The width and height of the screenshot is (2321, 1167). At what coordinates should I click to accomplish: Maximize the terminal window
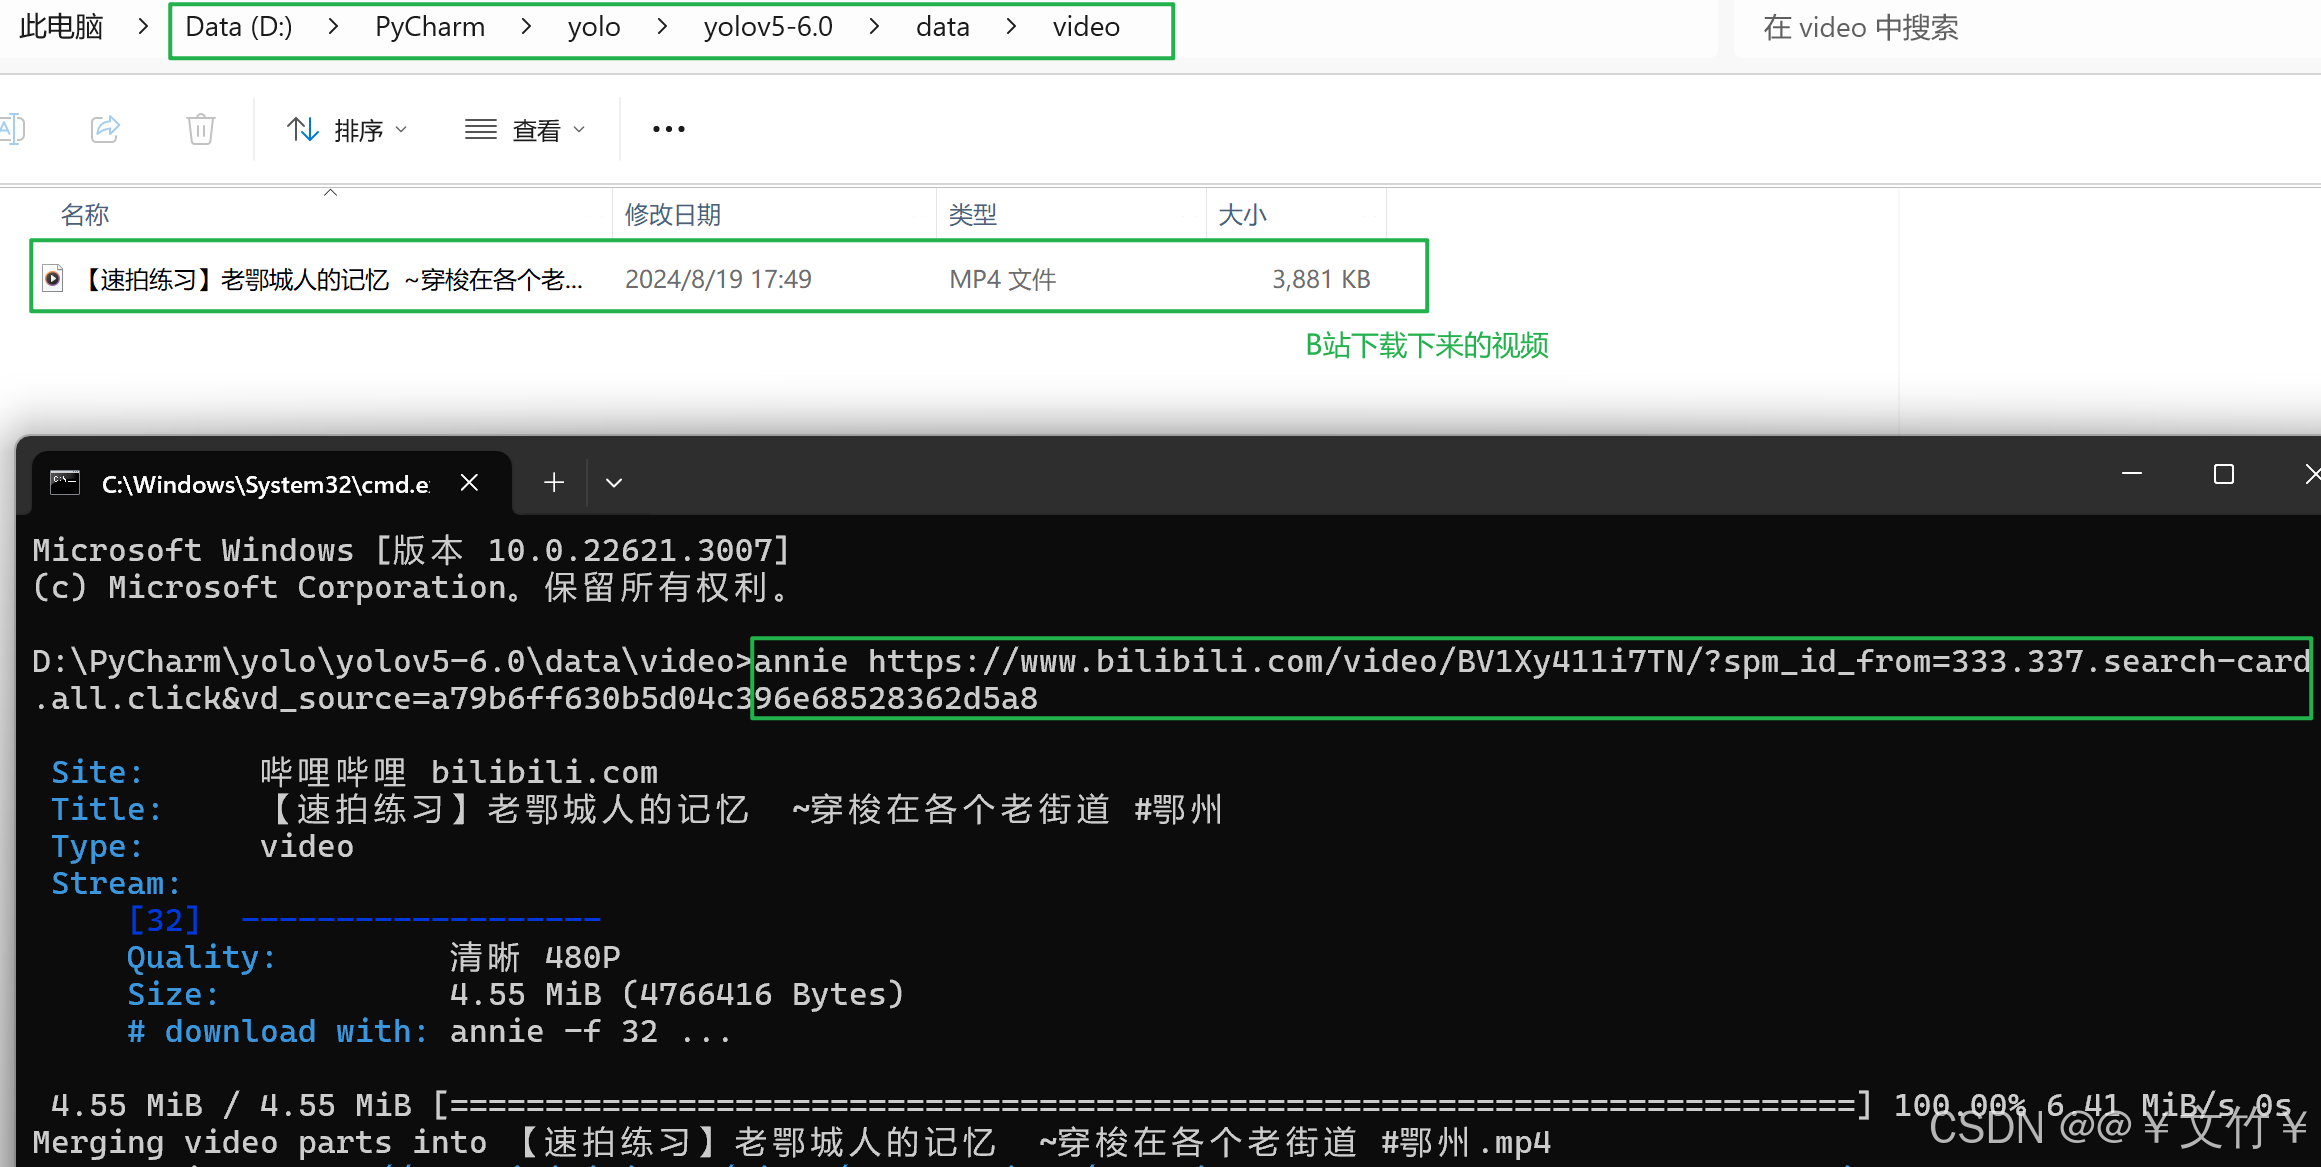tap(2223, 474)
